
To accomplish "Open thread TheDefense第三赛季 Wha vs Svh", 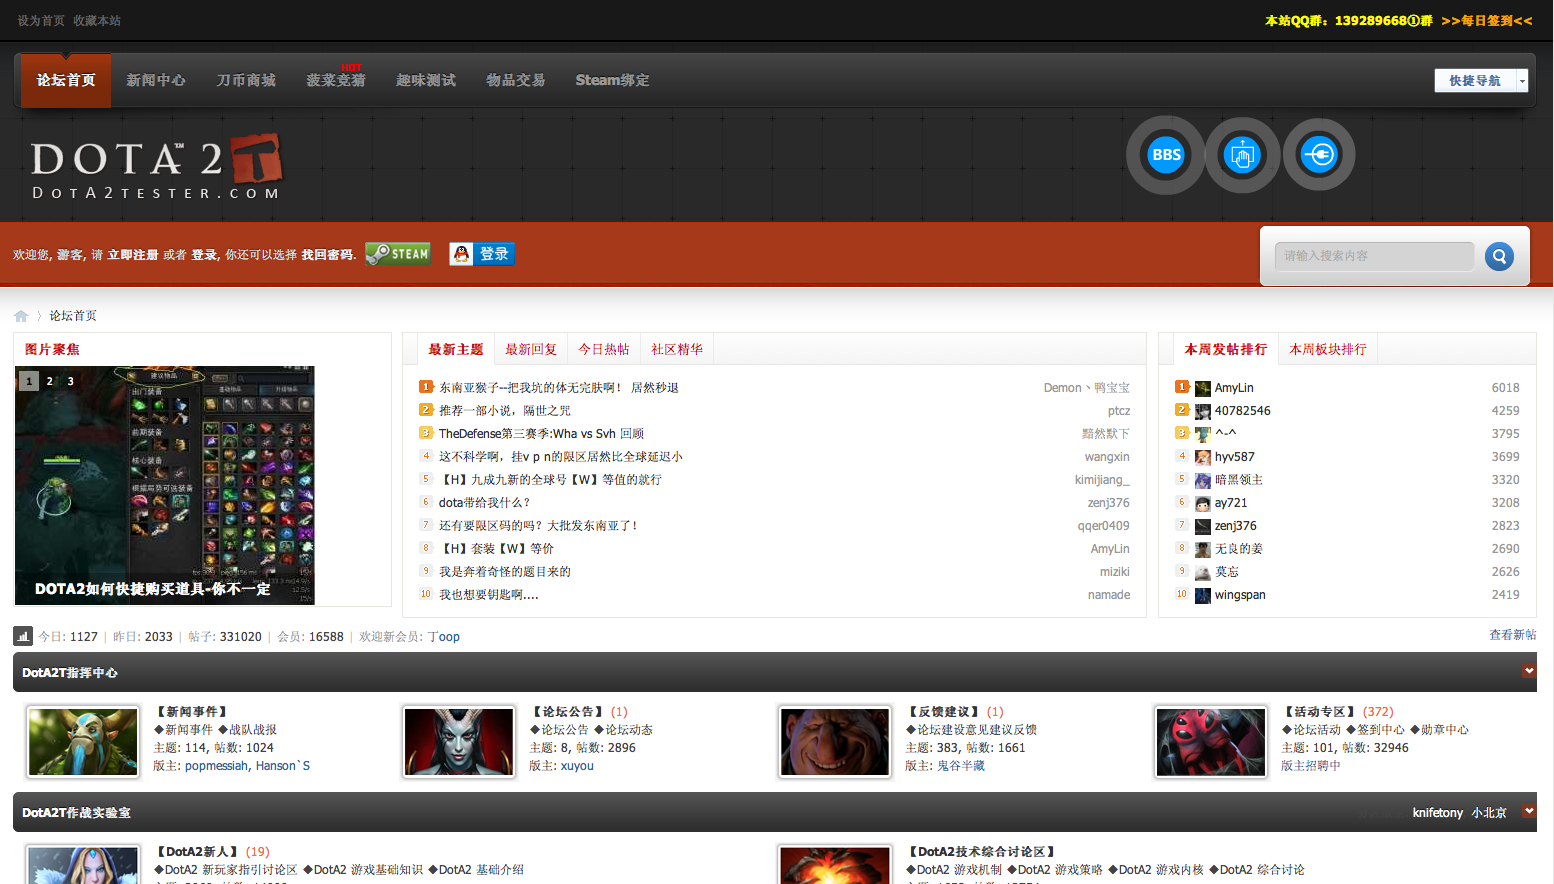I will click(x=541, y=434).
